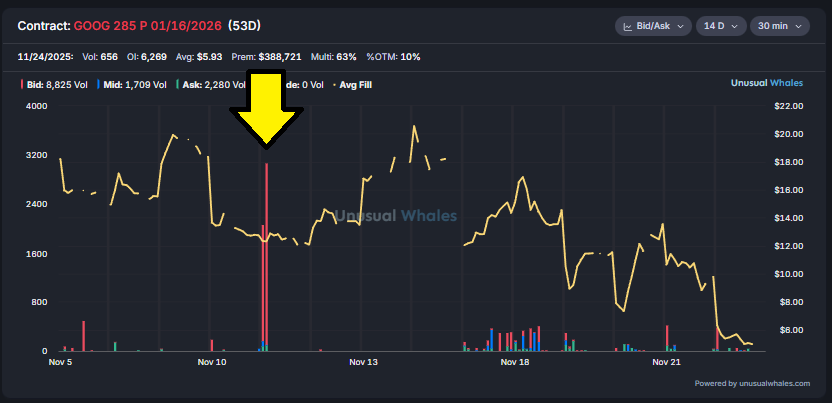Open the GOOG 285 P 01/16/2026 contract
The image size is (832, 403).
pyautogui.click(x=148, y=24)
